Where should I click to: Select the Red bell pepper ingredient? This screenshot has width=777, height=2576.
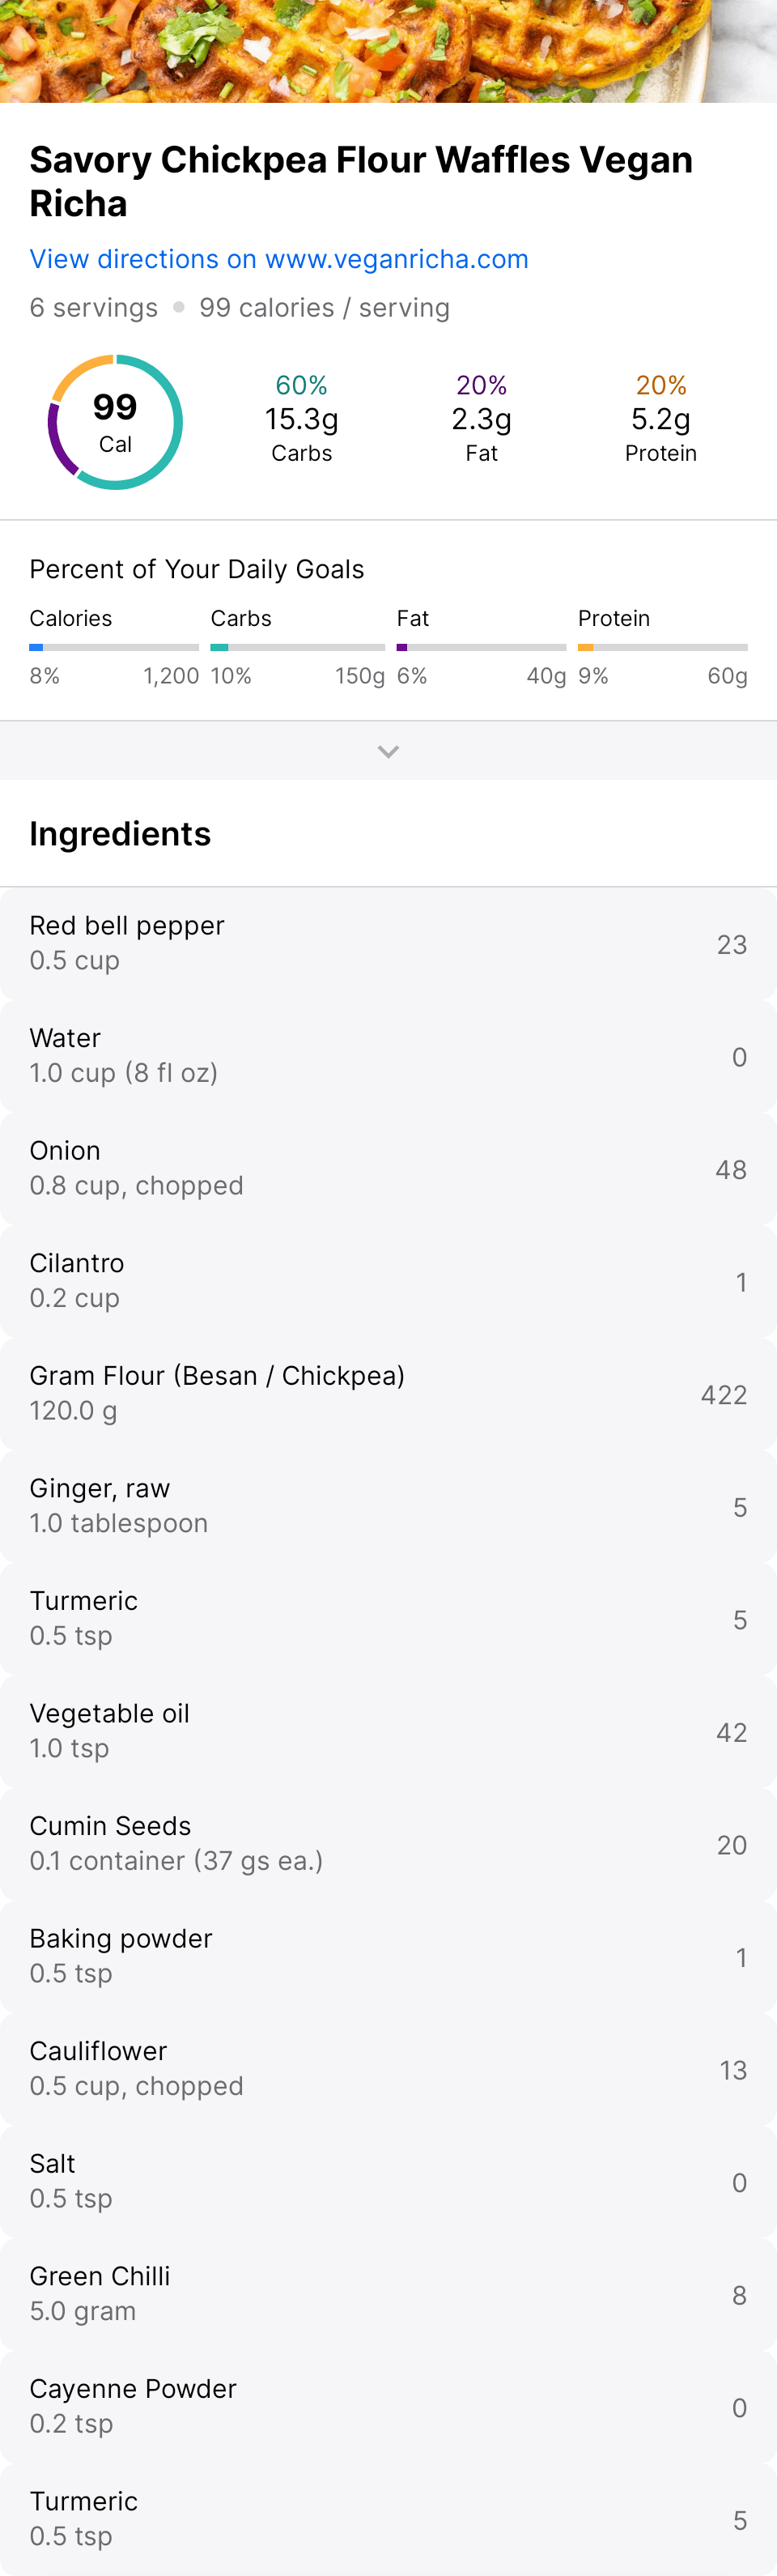pyautogui.click(x=388, y=943)
